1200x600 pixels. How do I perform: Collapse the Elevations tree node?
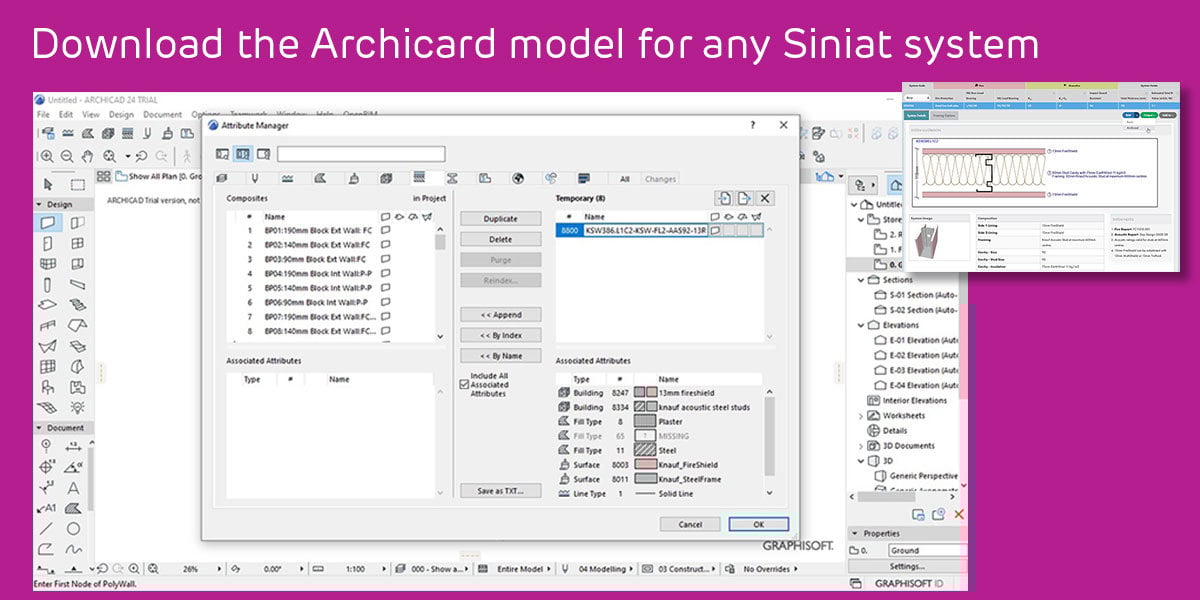(861, 325)
